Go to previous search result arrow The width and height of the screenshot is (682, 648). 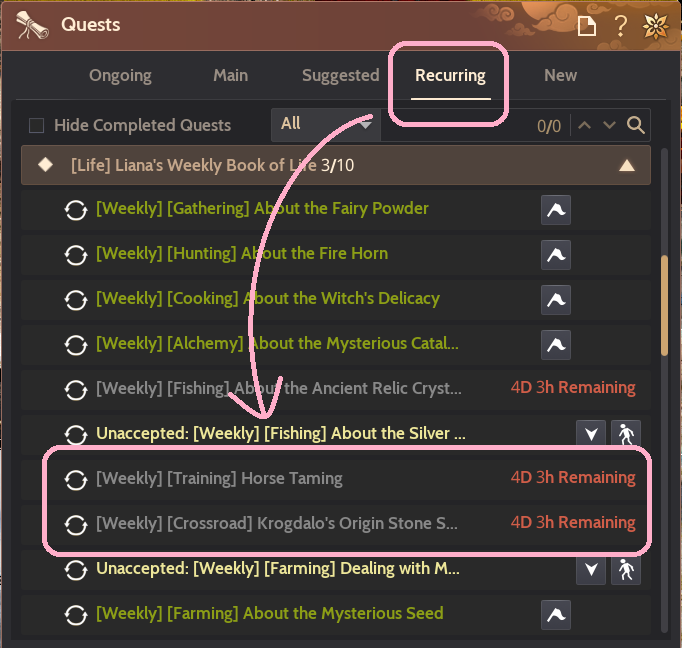[x=585, y=125]
